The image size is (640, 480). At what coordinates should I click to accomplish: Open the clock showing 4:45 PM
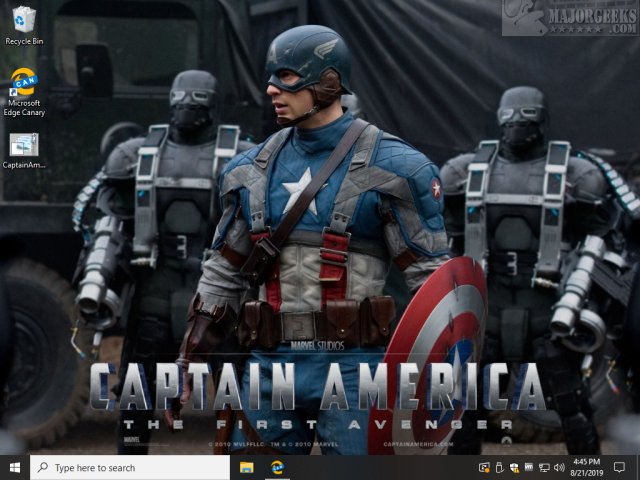pos(587,468)
